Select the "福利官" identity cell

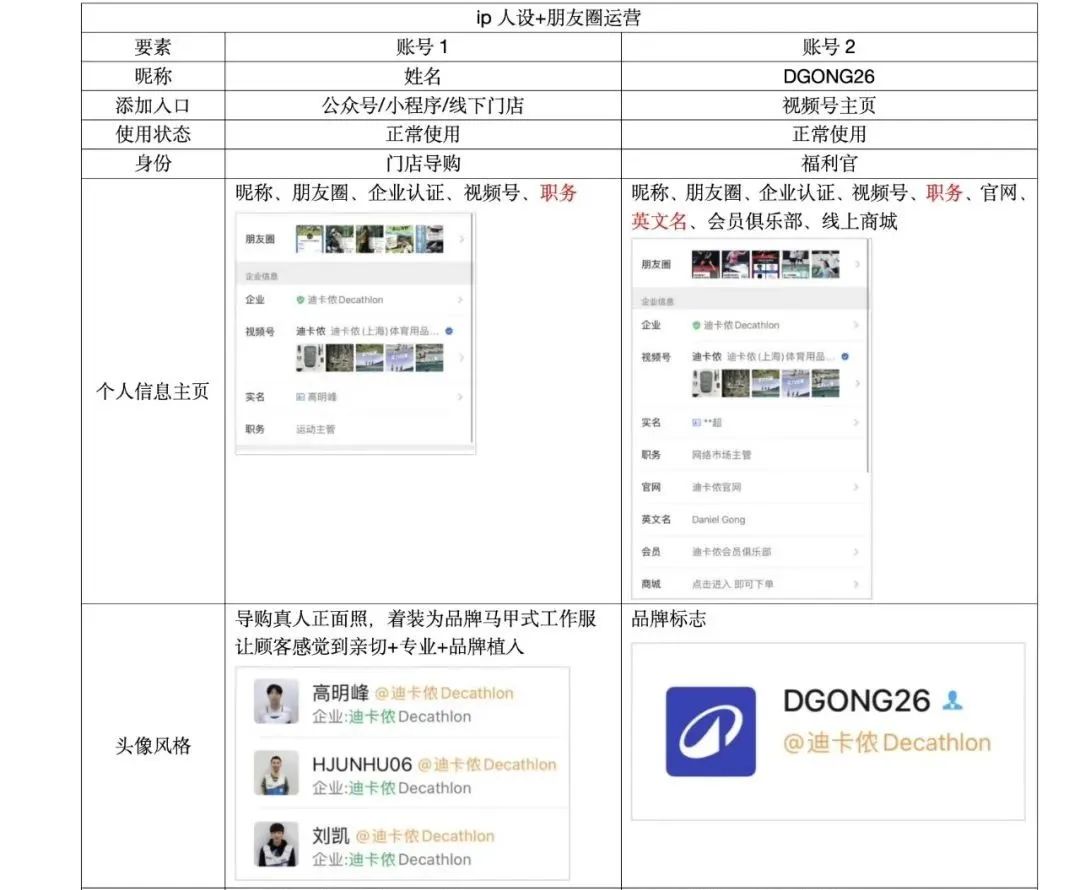pos(829,163)
